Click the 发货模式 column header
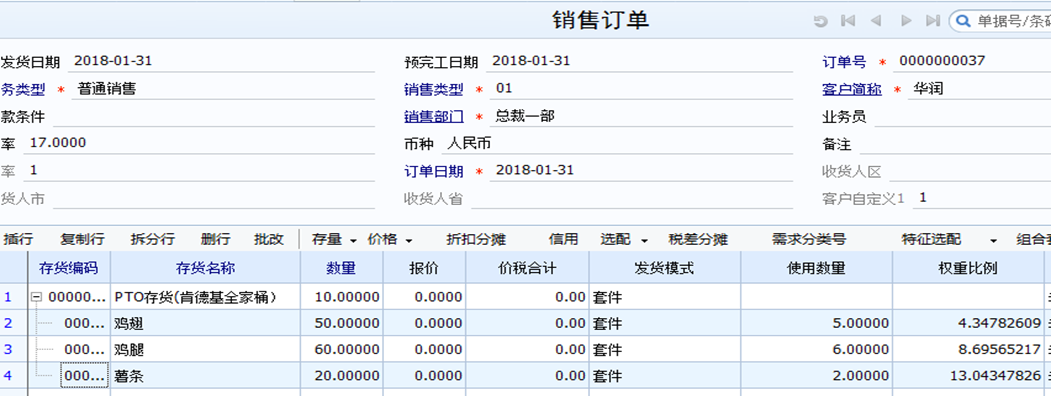The width and height of the screenshot is (1051, 396). click(x=665, y=268)
